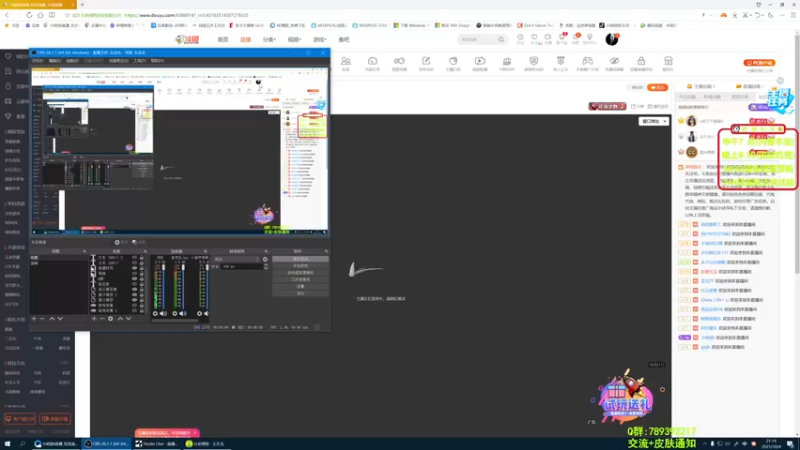Screen dimensions: 800x450
Task: Go to Douyu 首页 tab
Action: tap(223, 39)
